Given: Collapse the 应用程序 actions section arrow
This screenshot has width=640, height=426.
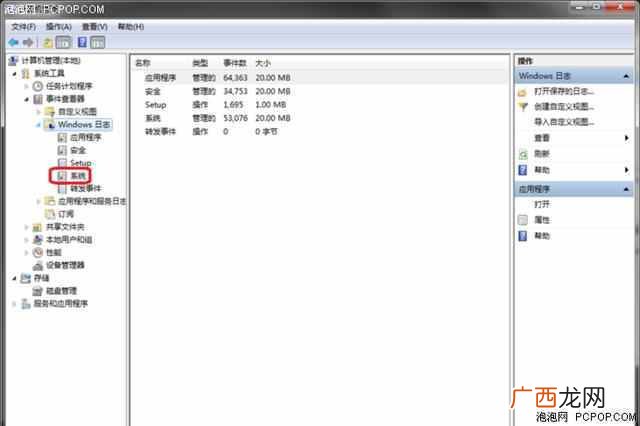Looking at the screenshot, I should tap(626, 189).
